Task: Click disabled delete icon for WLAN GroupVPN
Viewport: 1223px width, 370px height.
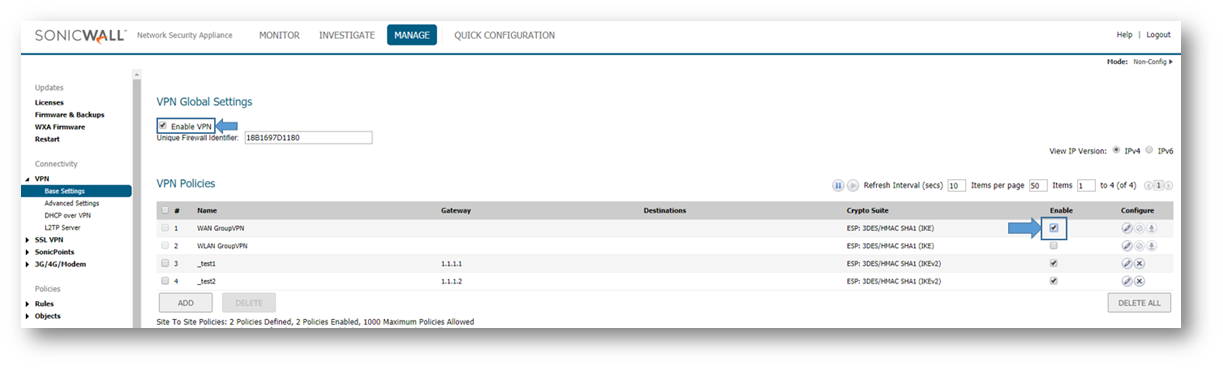Action: click(1139, 245)
